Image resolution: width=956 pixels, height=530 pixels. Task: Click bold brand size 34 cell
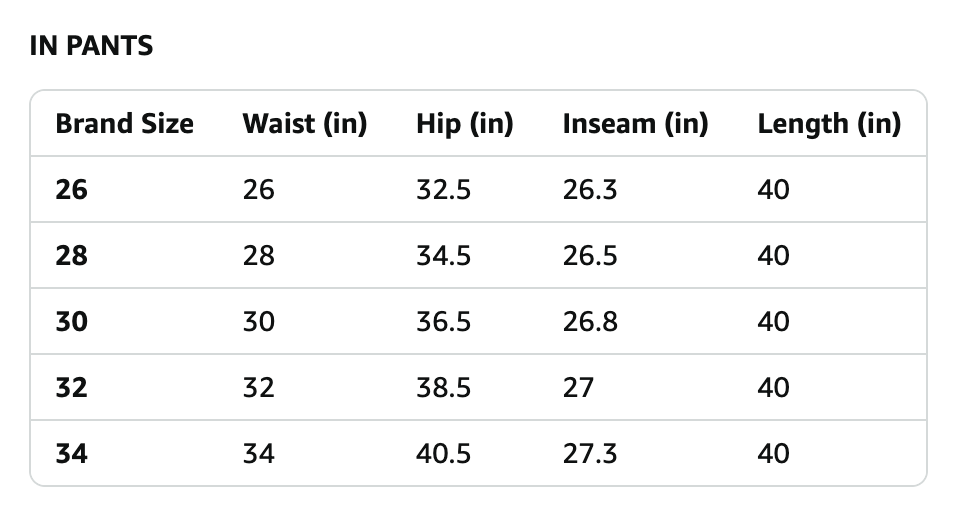click(72, 453)
